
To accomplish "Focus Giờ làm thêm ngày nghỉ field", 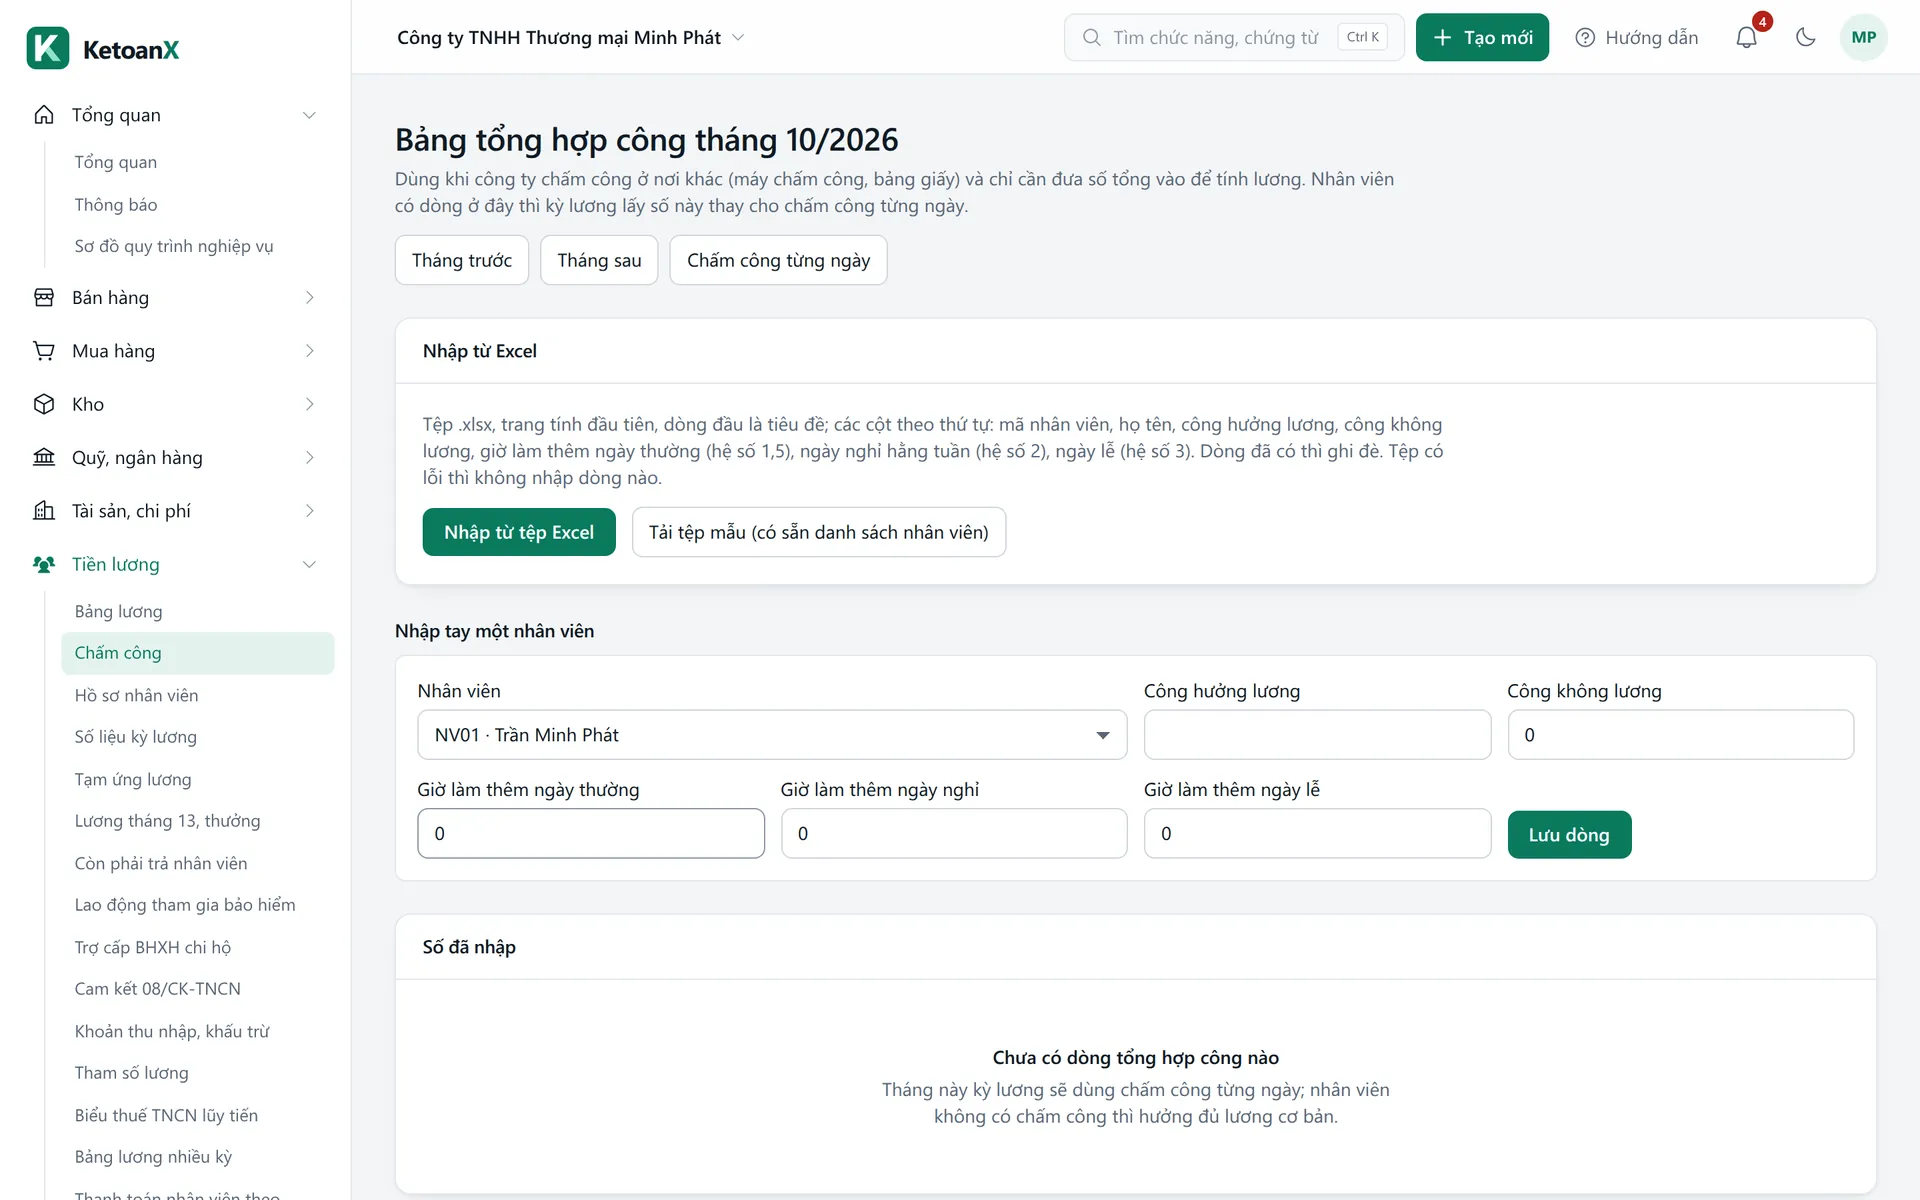I will click(x=954, y=833).
